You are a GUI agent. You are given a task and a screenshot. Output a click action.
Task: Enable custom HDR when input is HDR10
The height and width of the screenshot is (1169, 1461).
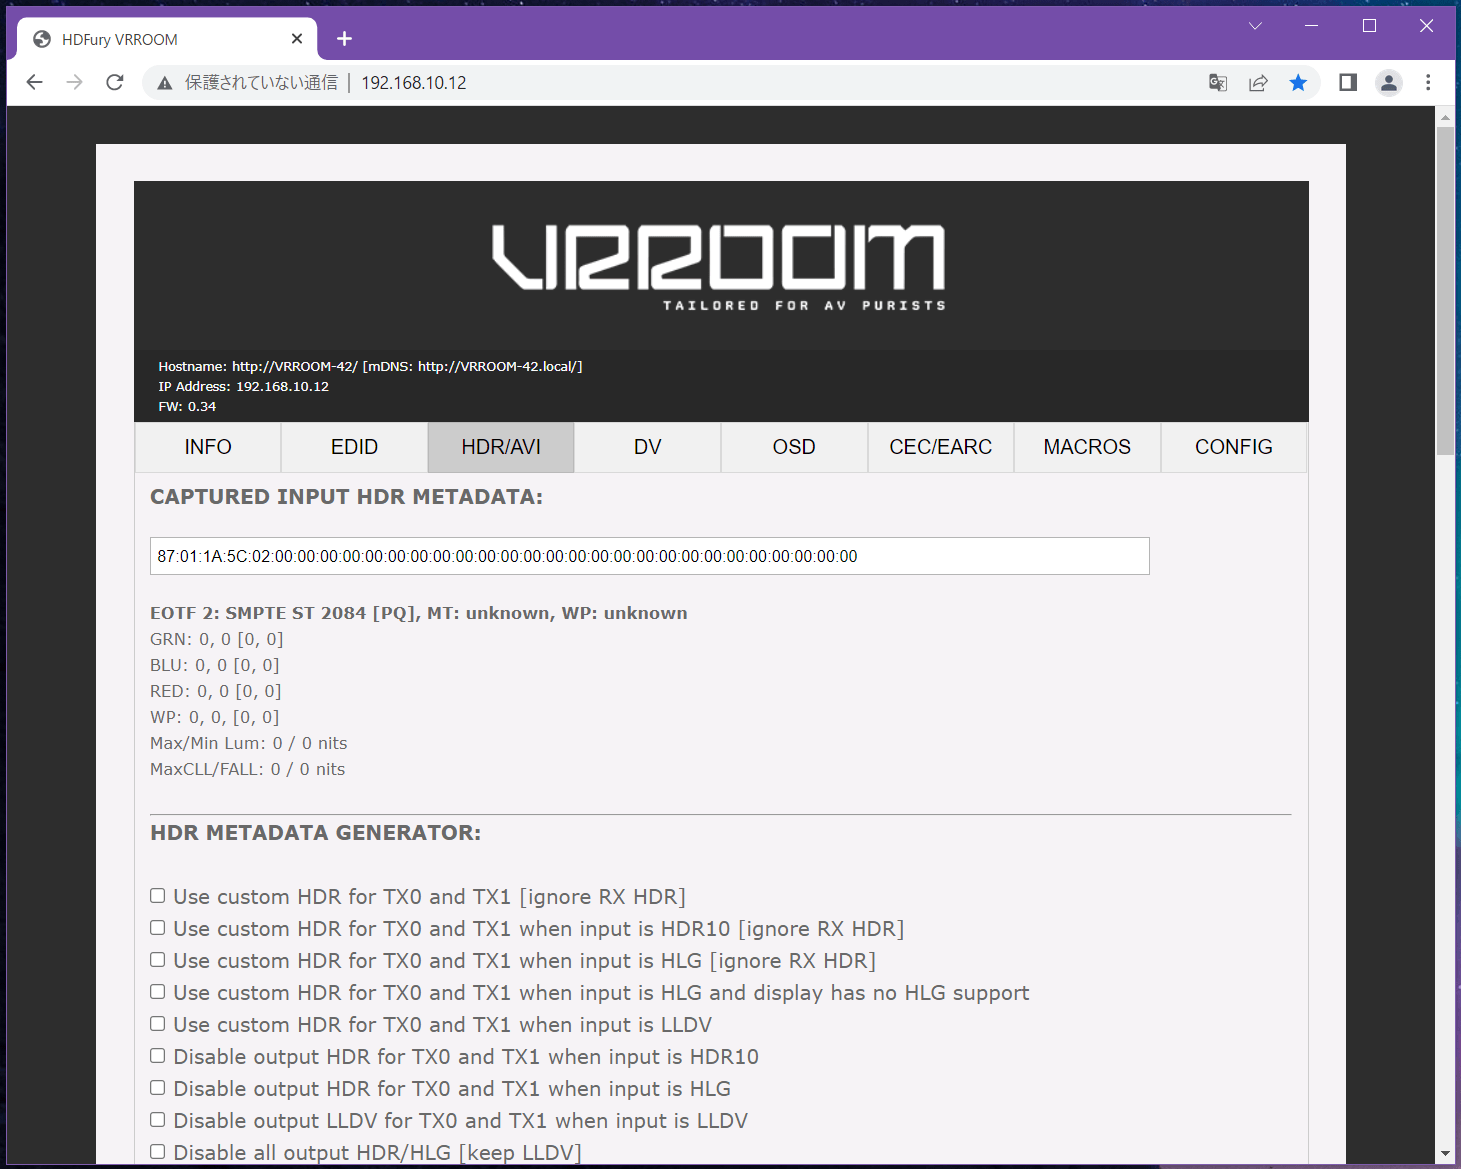pyautogui.click(x=158, y=928)
